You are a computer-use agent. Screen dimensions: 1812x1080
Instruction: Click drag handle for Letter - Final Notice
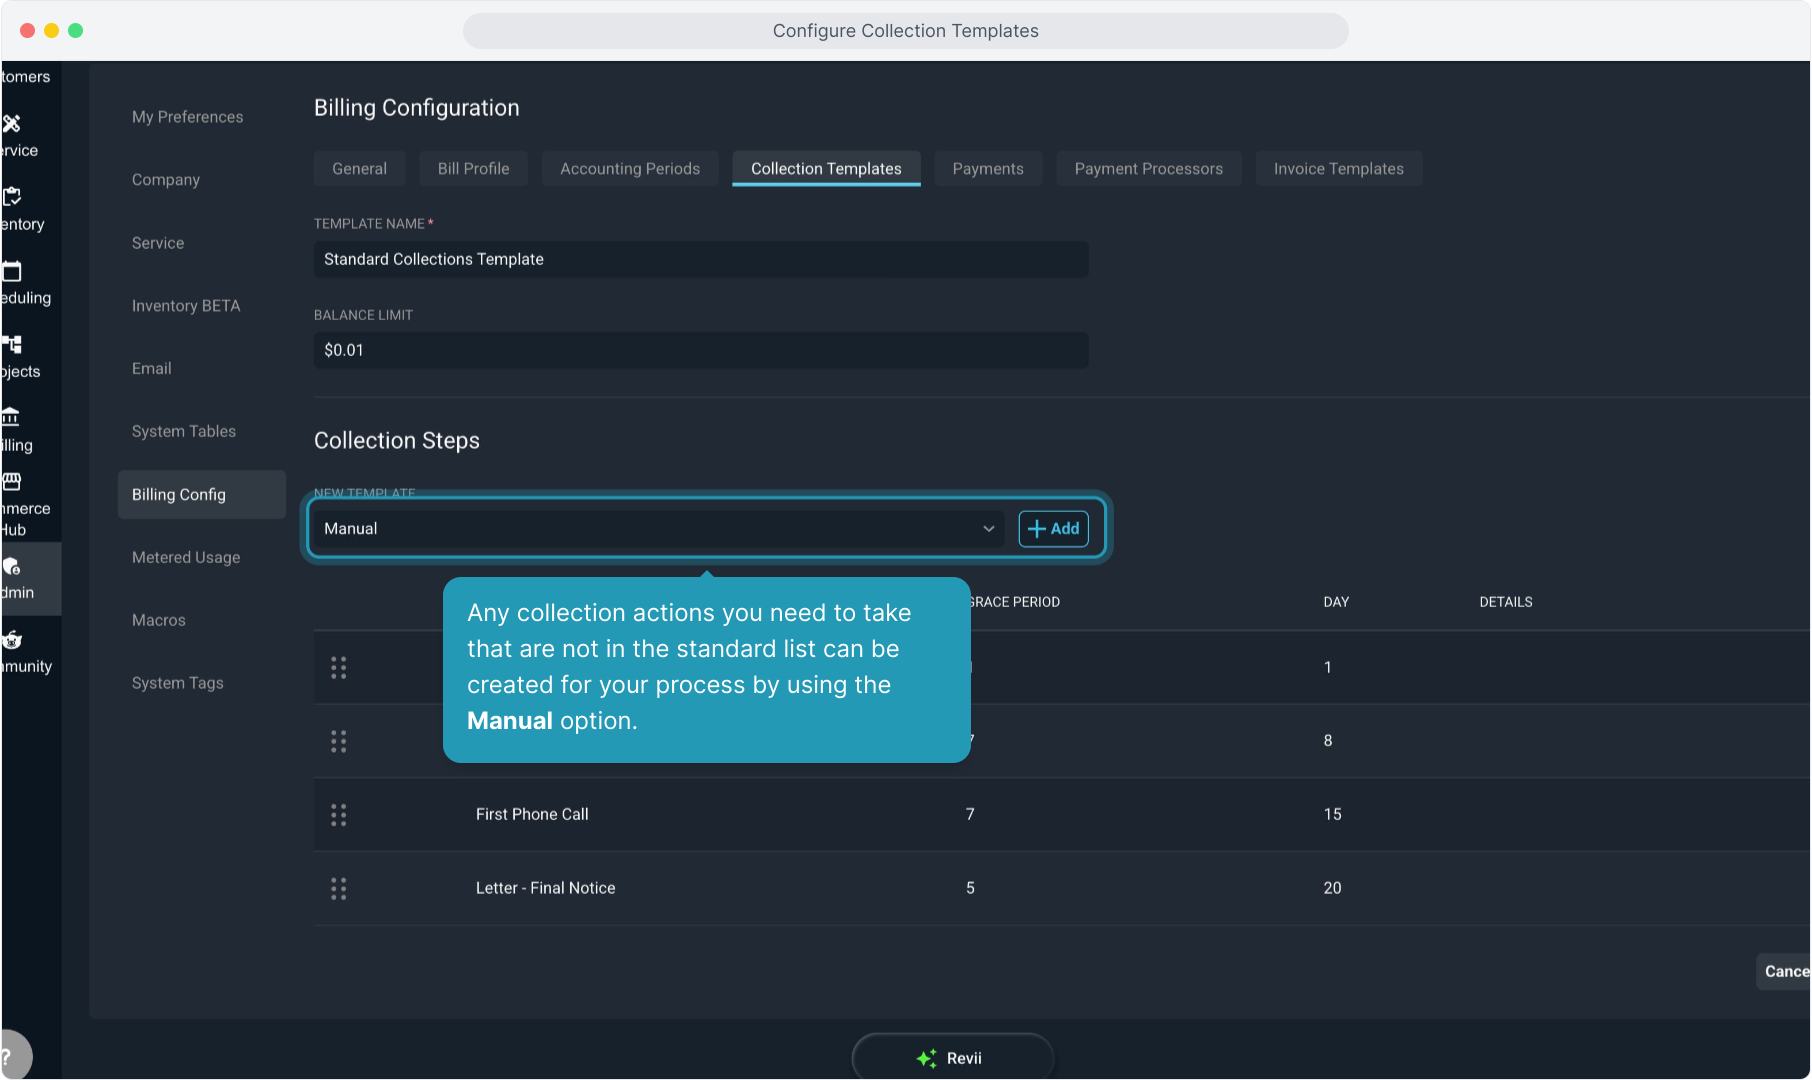(339, 889)
